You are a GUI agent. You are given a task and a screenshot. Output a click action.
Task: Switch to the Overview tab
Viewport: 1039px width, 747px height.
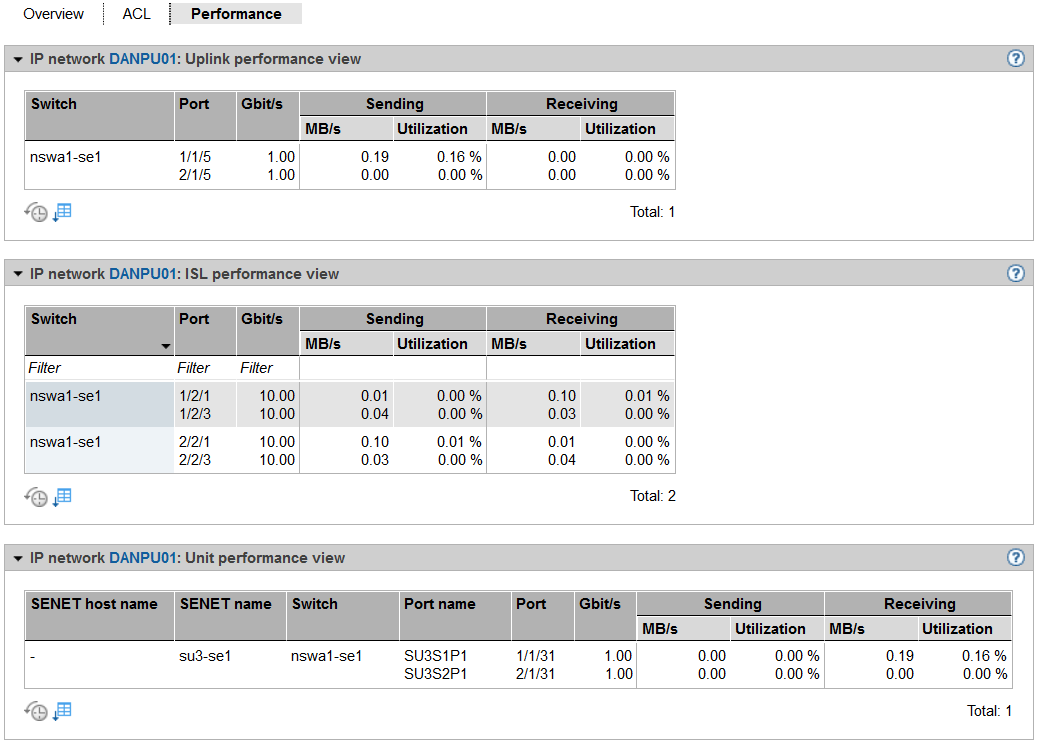(x=53, y=14)
